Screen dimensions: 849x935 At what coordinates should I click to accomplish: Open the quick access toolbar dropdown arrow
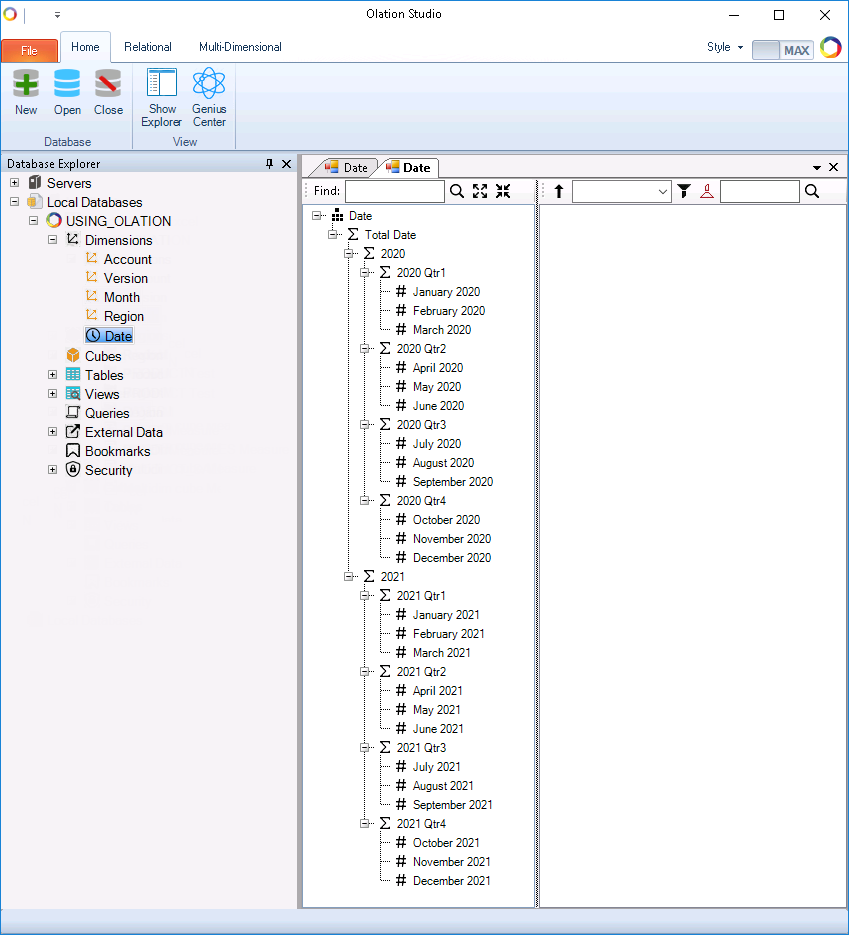click(57, 15)
